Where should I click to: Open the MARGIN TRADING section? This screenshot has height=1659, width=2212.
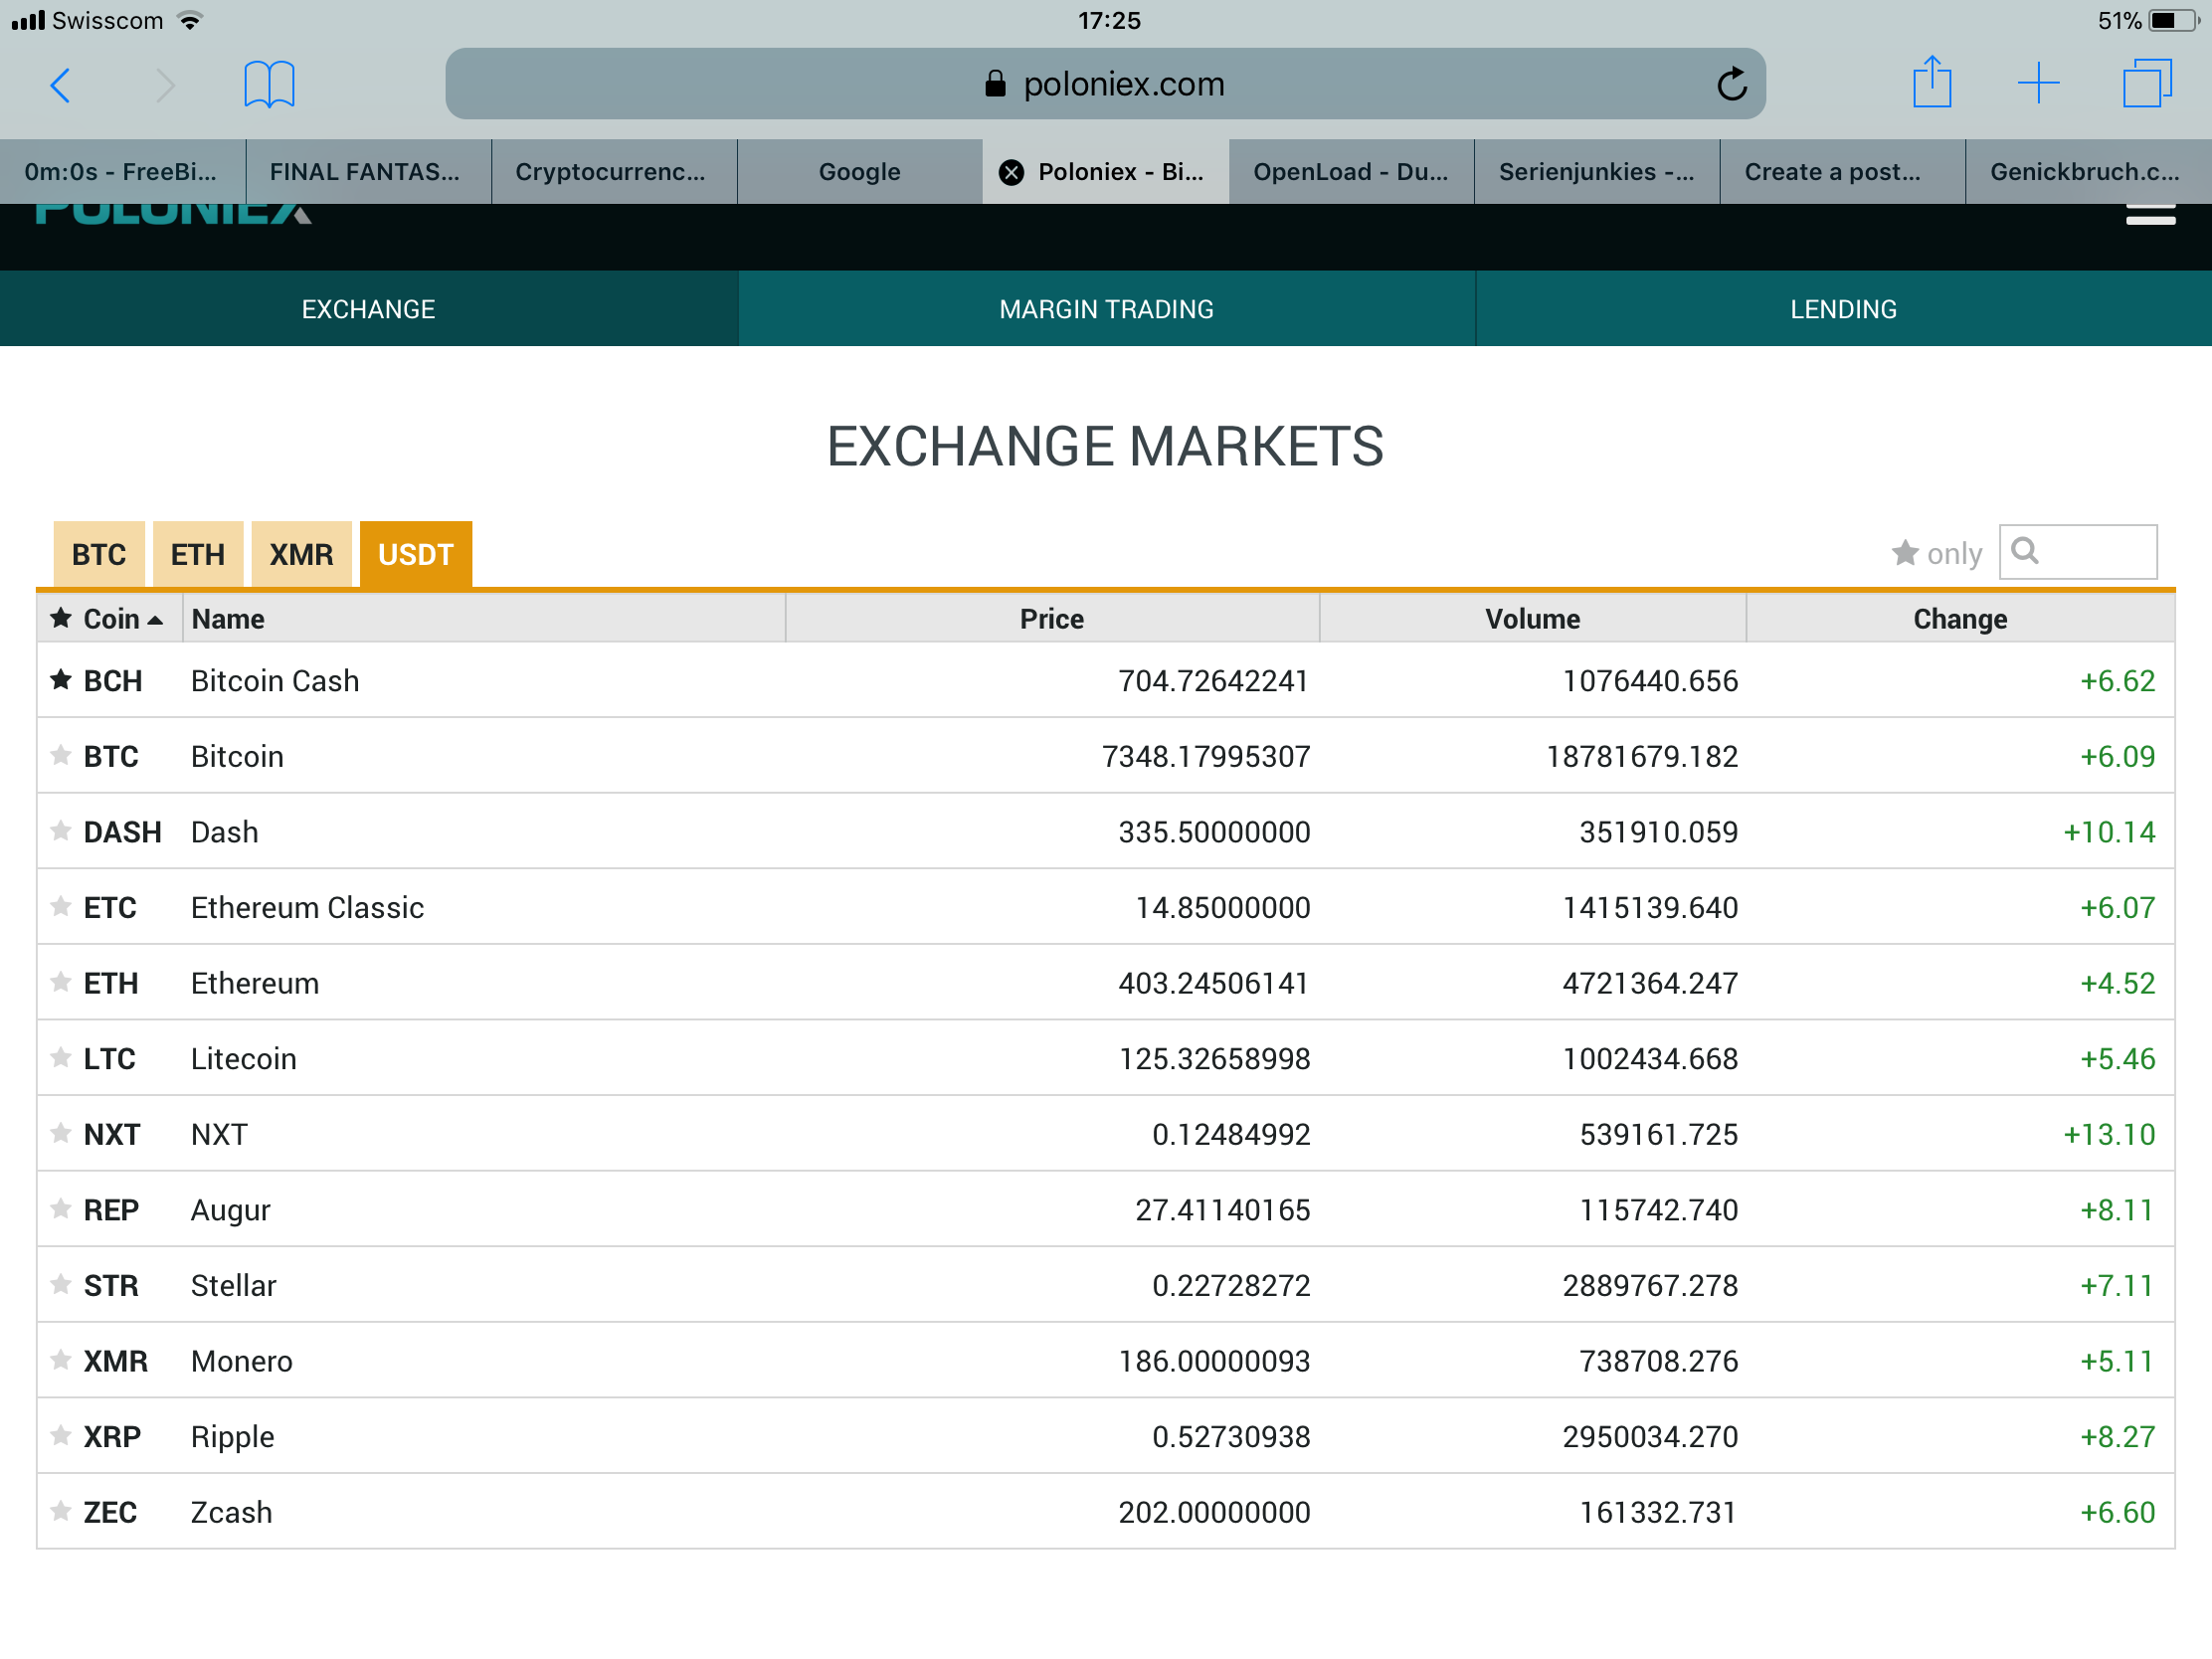pos(1107,309)
